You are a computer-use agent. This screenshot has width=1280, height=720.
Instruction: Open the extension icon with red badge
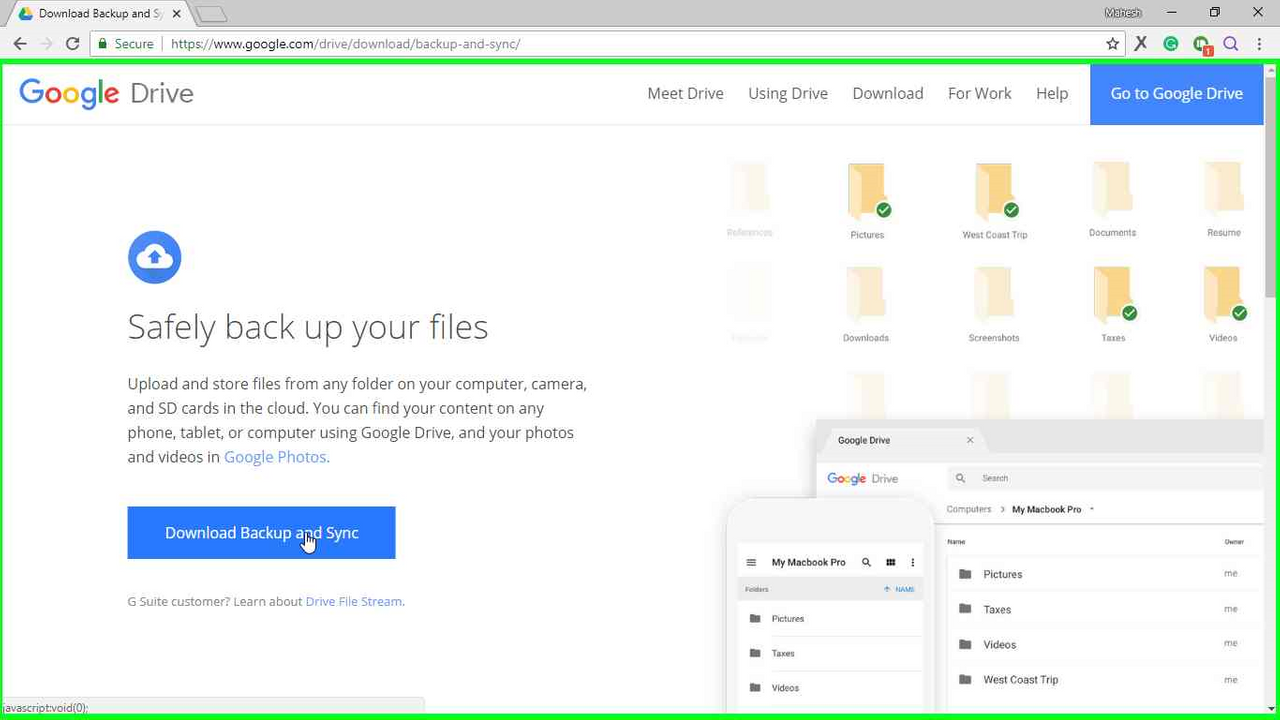(x=1202, y=45)
